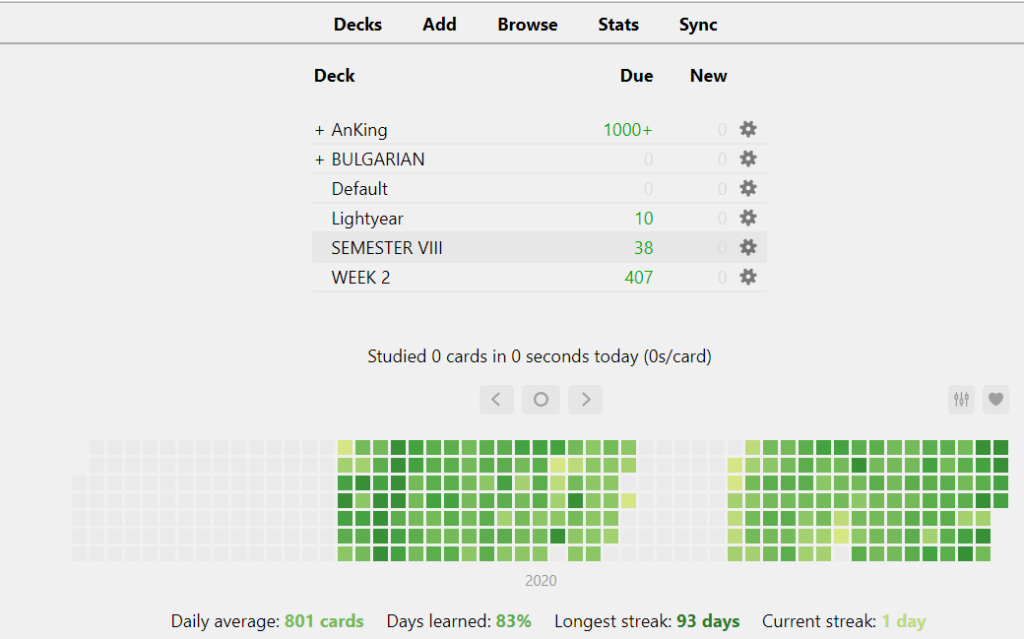Go to previous year with left arrow
The image size is (1024, 639).
(496, 399)
